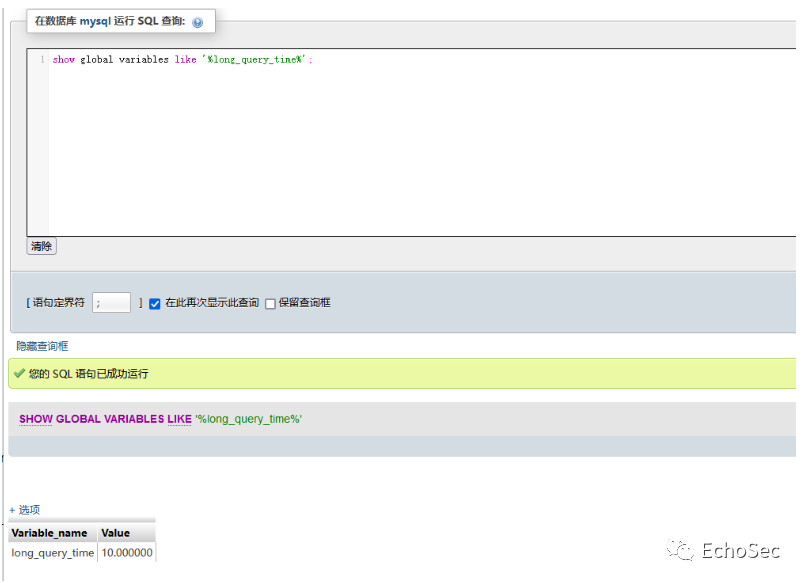This screenshot has width=805, height=583.
Task: Click line number 1 in editor gutter
Action: [42, 60]
